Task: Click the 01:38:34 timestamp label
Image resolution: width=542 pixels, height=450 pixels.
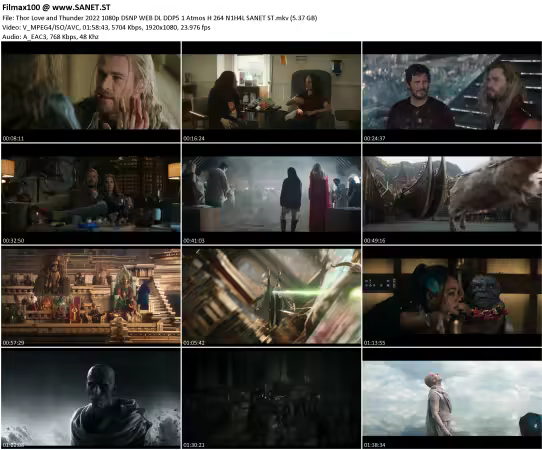Action: [374, 445]
